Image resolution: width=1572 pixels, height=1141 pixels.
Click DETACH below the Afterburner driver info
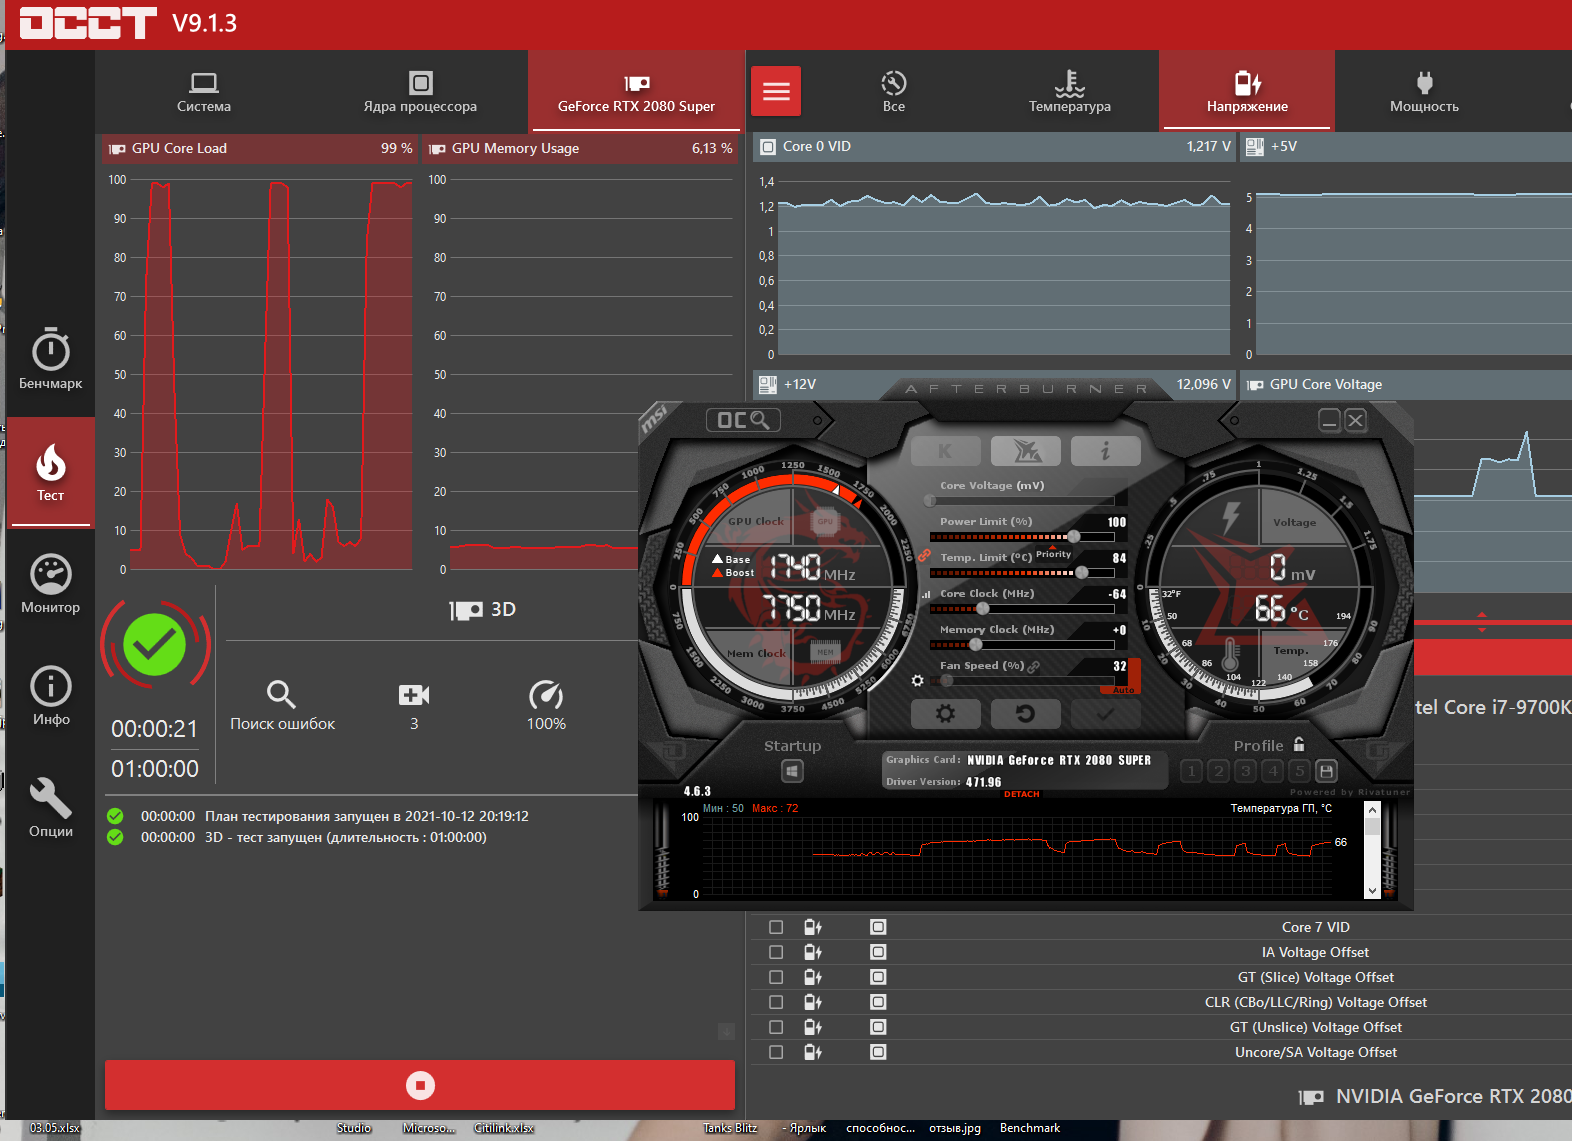[1022, 794]
